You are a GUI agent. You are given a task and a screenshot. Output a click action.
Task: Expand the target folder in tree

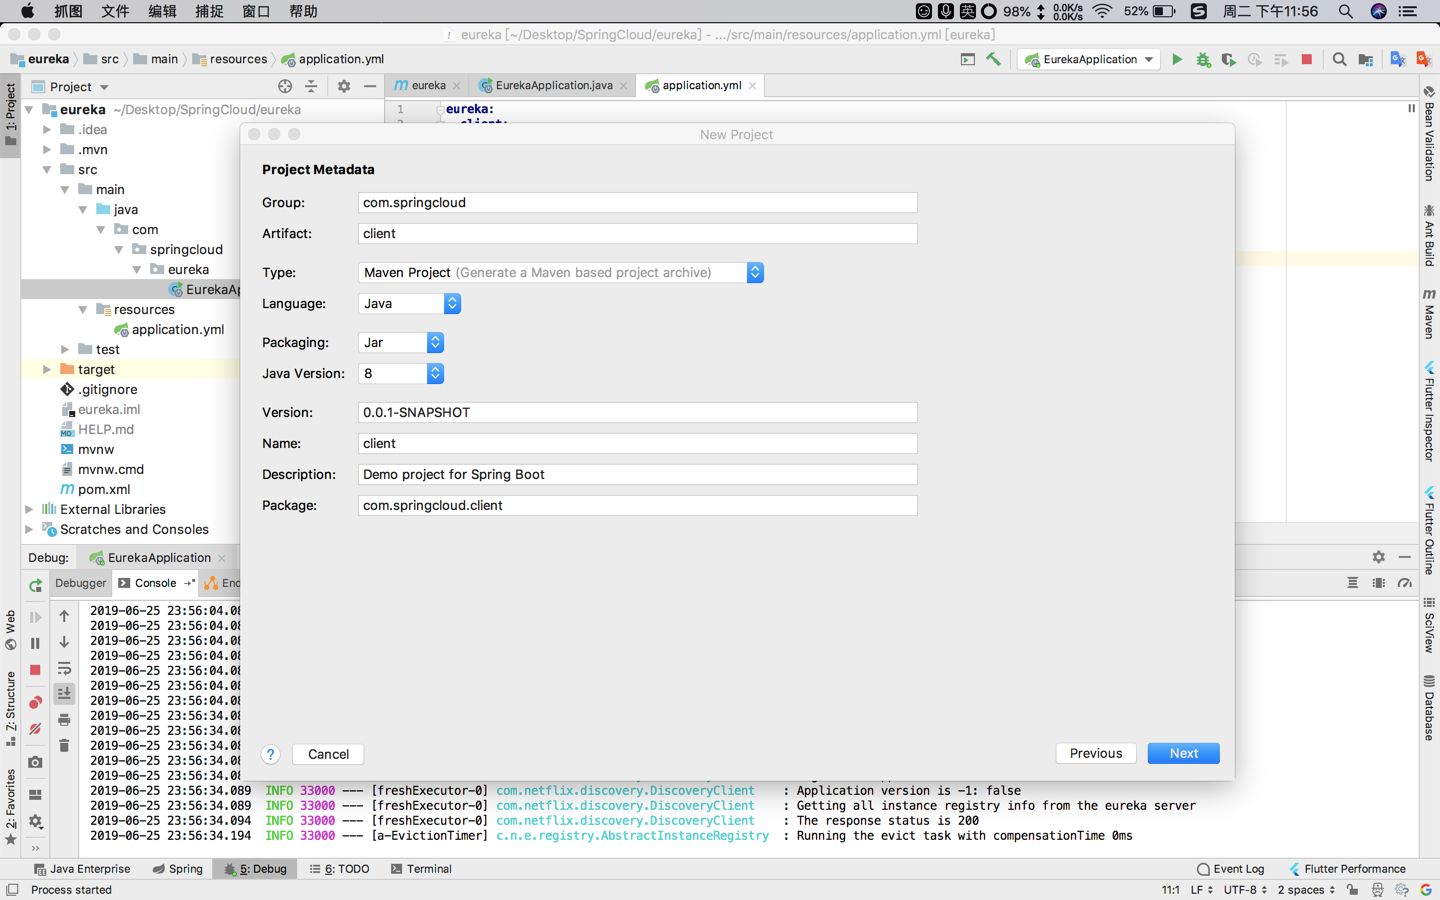click(47, 369)
